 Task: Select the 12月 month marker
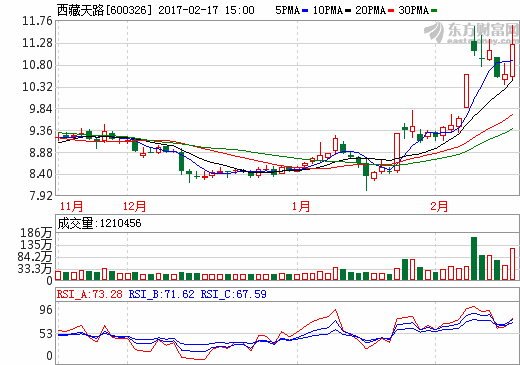(134, 206)
